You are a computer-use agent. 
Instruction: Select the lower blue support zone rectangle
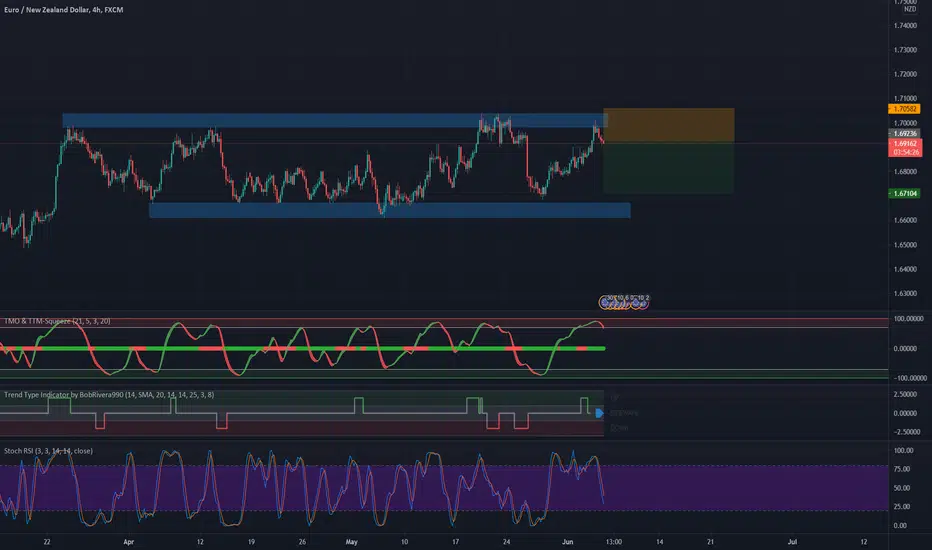coord(390,210)
